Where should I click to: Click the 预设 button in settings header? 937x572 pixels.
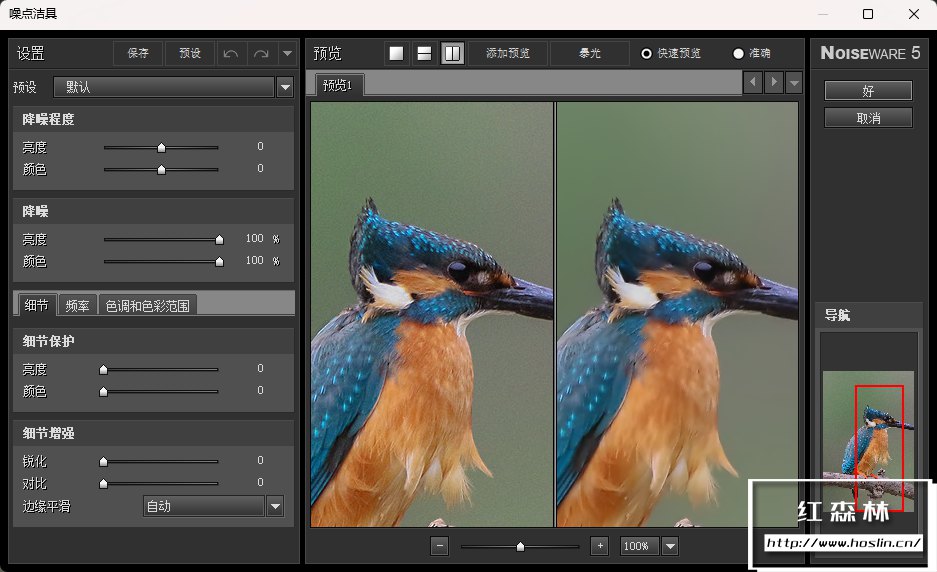[x=190, y=54]
